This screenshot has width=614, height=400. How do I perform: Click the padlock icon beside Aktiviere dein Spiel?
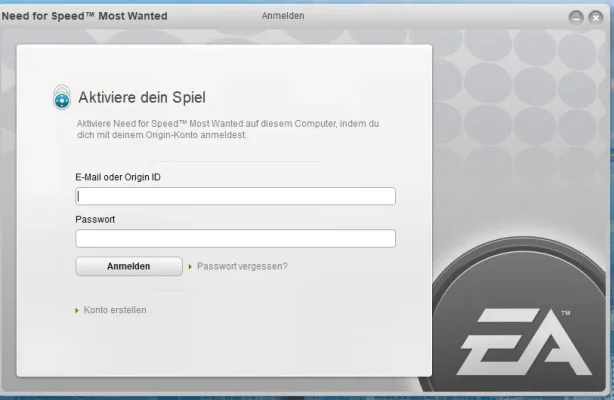point(62,97)
